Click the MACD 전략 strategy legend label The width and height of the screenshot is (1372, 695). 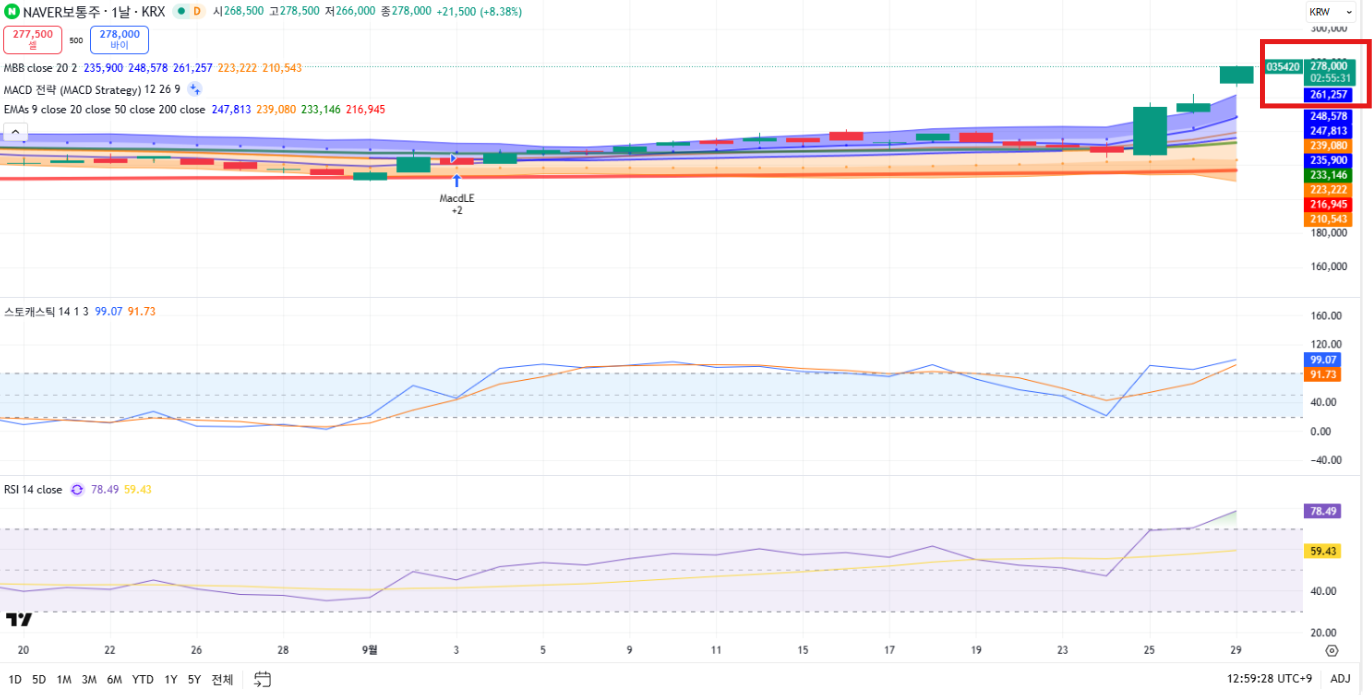(92, 89)
